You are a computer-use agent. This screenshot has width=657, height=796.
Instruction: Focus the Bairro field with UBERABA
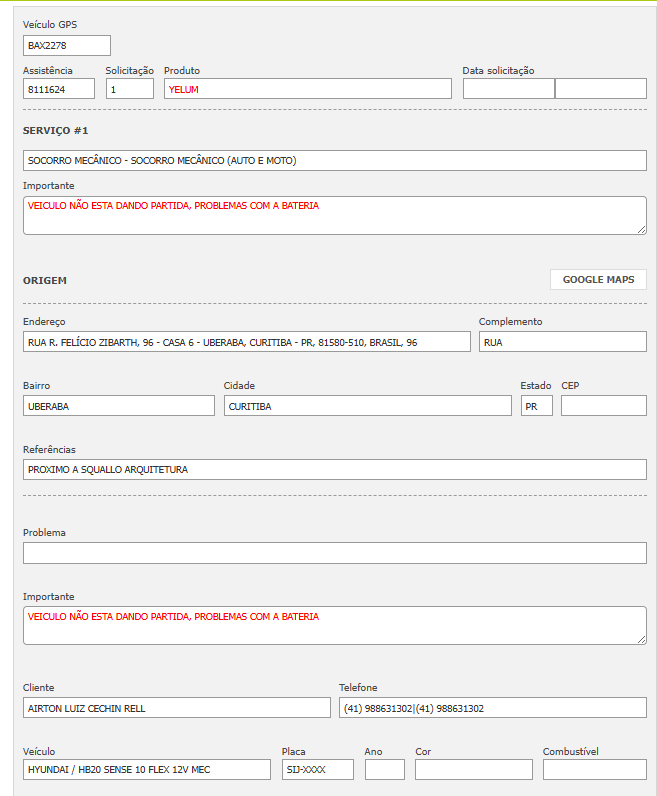pyautogui.click(x=118, y=406)
